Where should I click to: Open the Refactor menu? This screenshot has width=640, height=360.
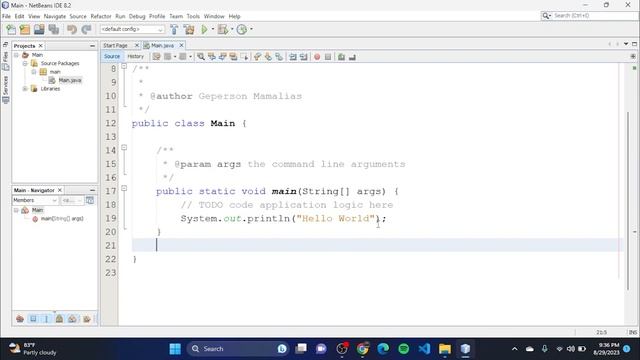tap(101, 16)
